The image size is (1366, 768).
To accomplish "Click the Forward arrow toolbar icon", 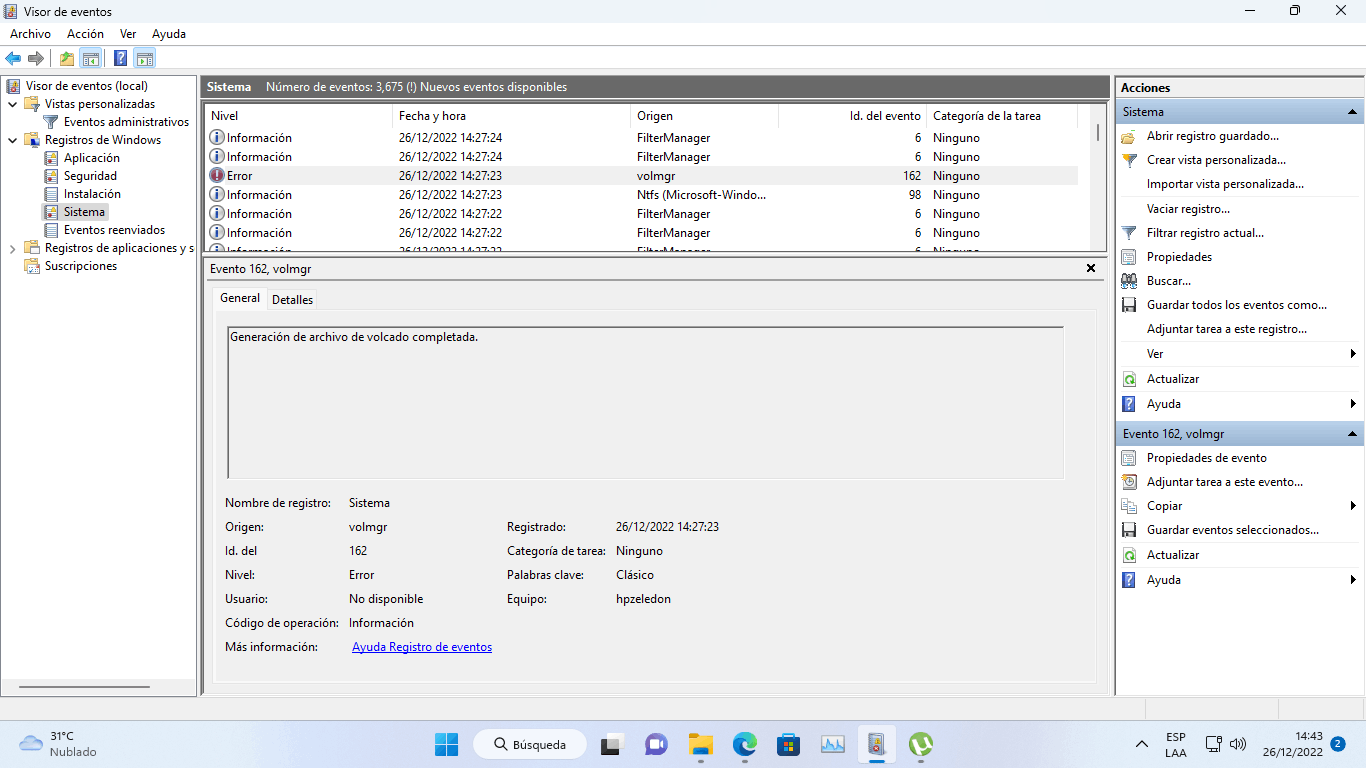I will [x=36, y=58].
